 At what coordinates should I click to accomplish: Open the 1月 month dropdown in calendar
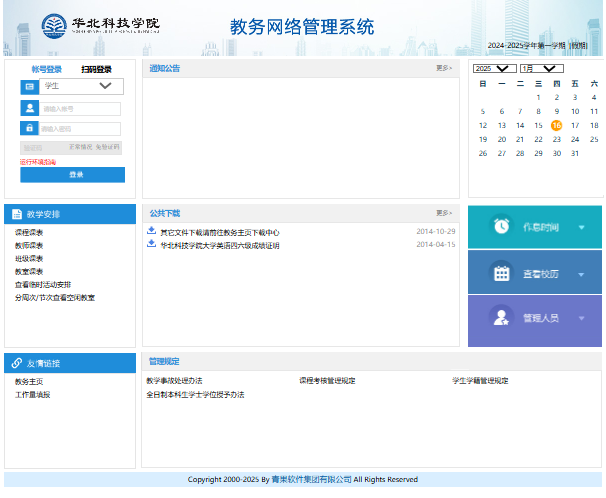click(541, 68)
